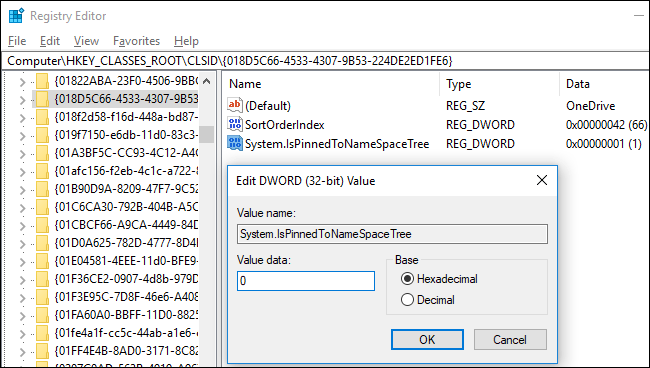Select the Decimal base option
The height and width of the screenshot is (368, 650).
[x=407, y=300]
